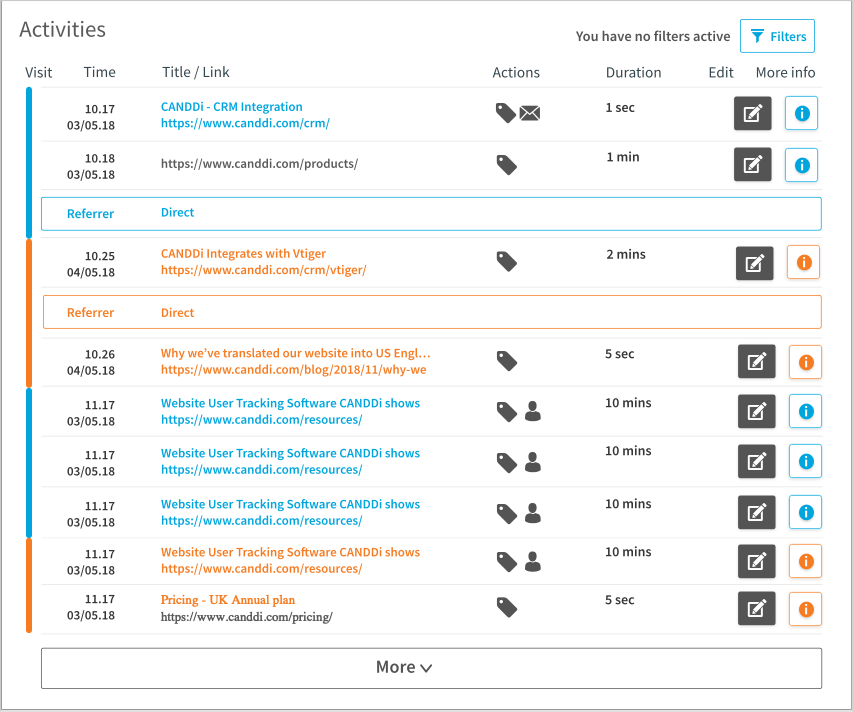Edit the CANDDi Integrates with Vtiger activity

pyautogui.click(x=755, y=263)
